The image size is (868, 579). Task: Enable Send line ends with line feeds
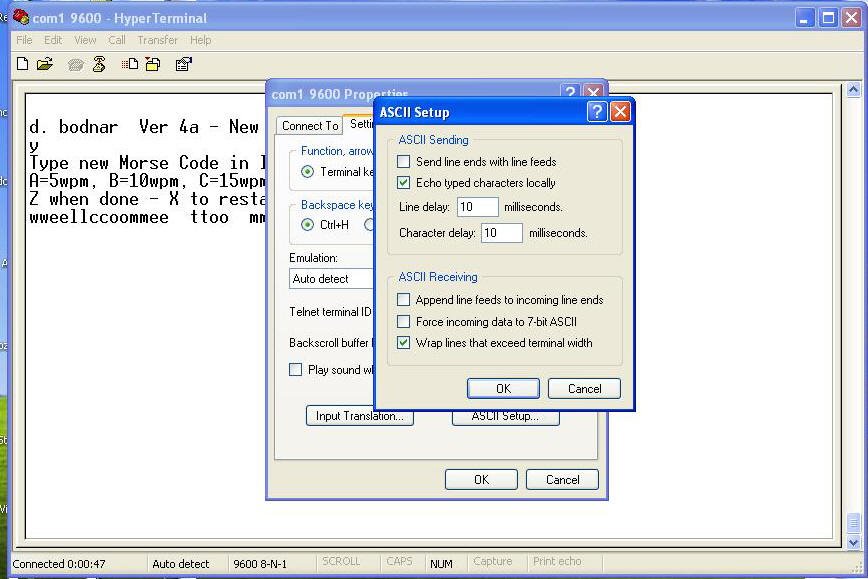tap(404, 162)
